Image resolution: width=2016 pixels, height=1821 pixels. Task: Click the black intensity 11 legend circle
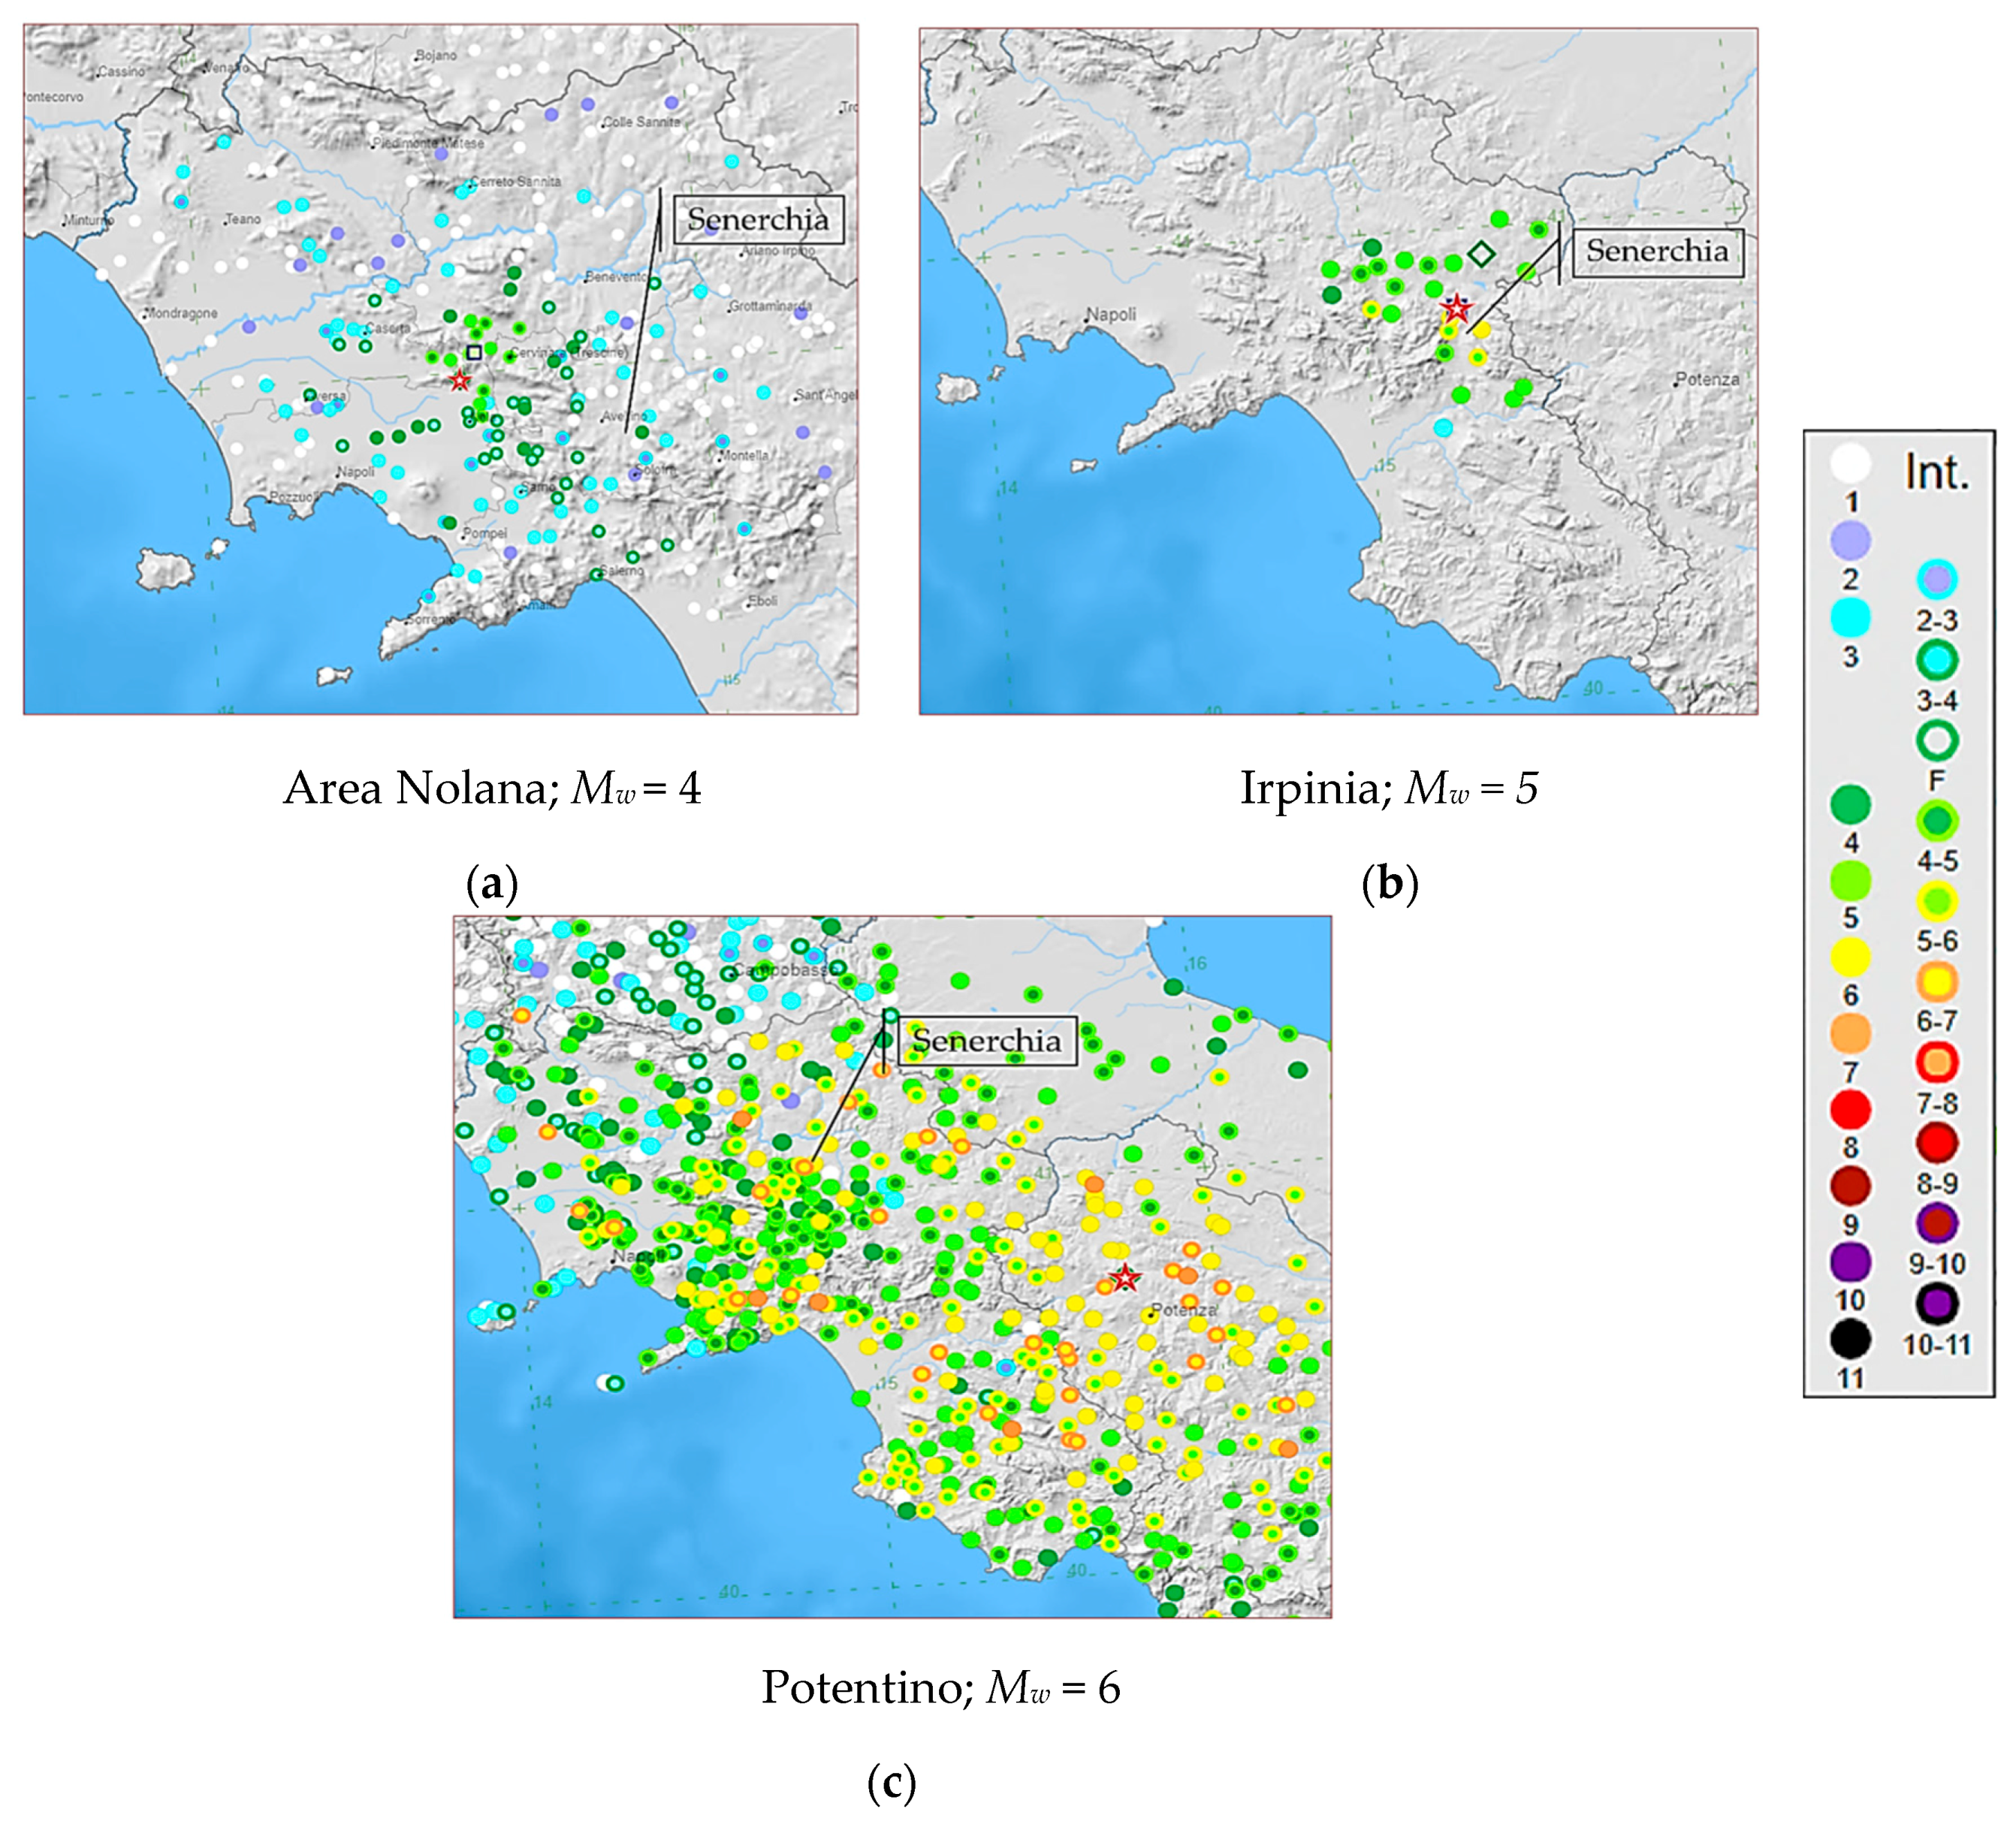click(1850, 1339)
